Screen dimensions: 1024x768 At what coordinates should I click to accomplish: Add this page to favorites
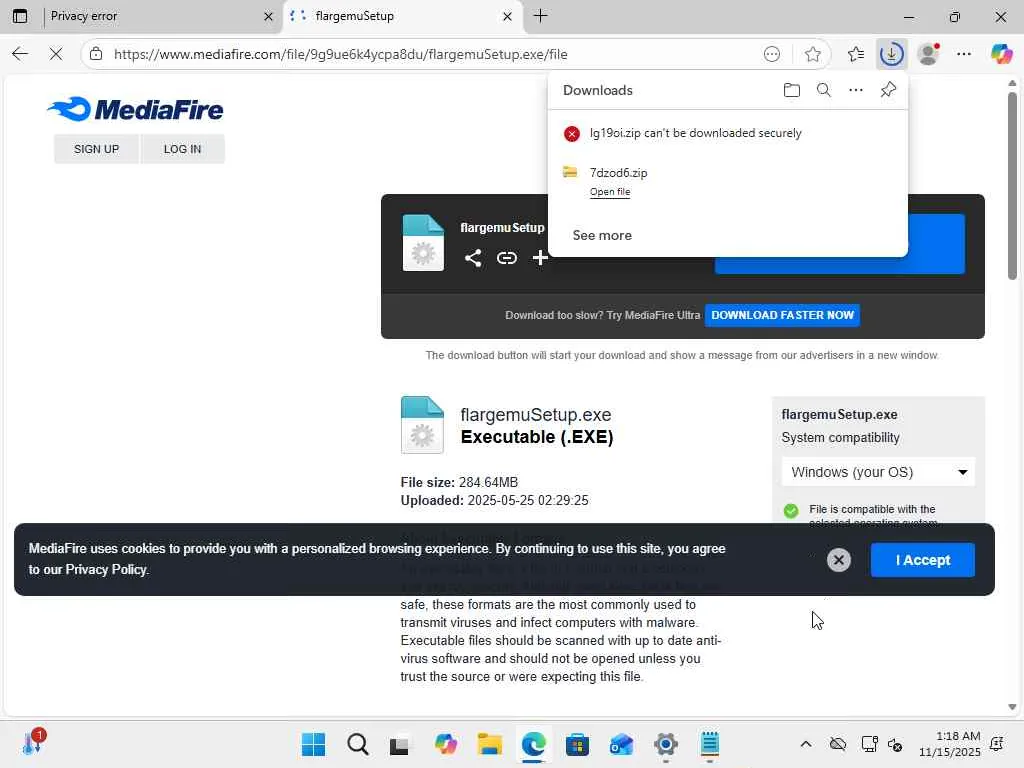[x=812, y=54]
